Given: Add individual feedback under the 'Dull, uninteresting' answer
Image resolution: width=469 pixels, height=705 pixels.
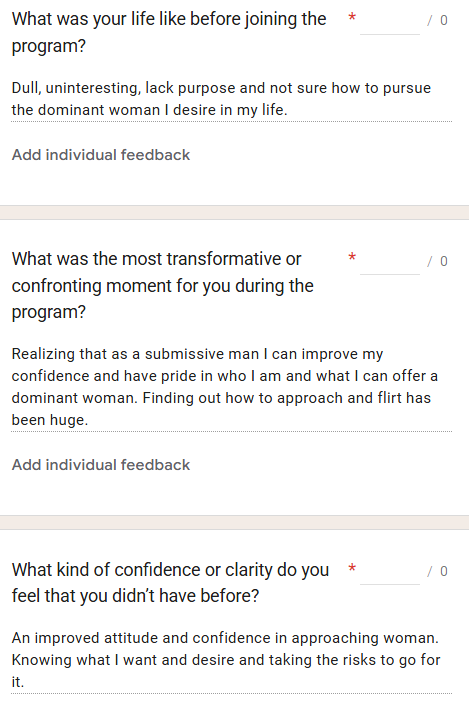Looking at the screenshot, I should (101, 155).
